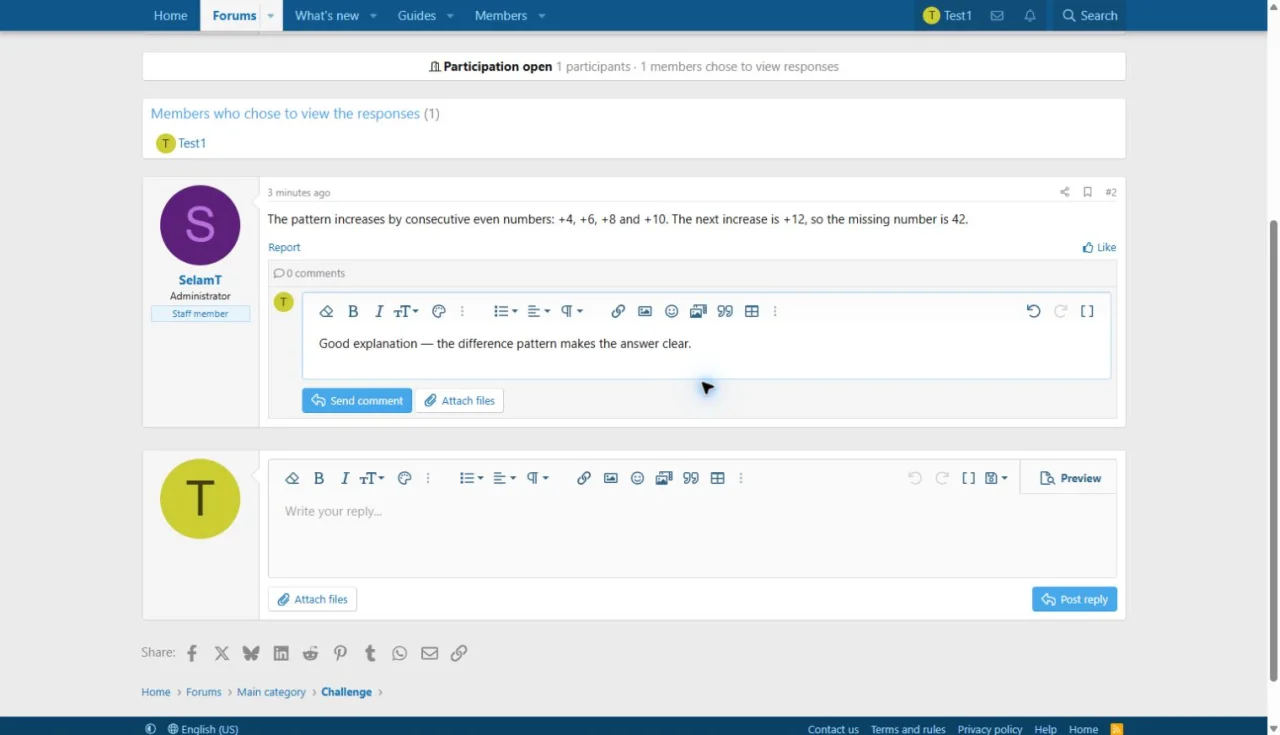1280x735 pixels.
Task: Open font size dropdown in comment editor
Action: click(406, 312)
